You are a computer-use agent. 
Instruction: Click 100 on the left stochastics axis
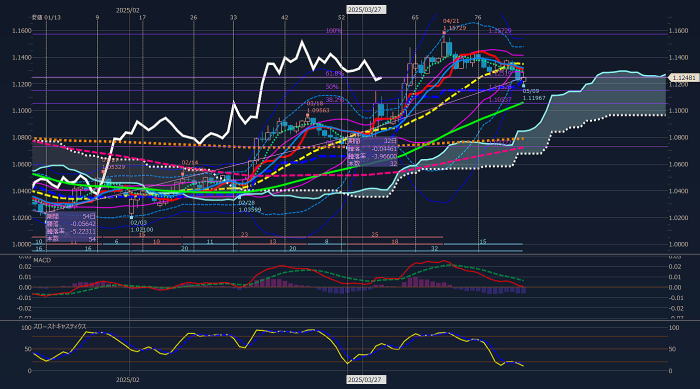click(x=27, y=328)
